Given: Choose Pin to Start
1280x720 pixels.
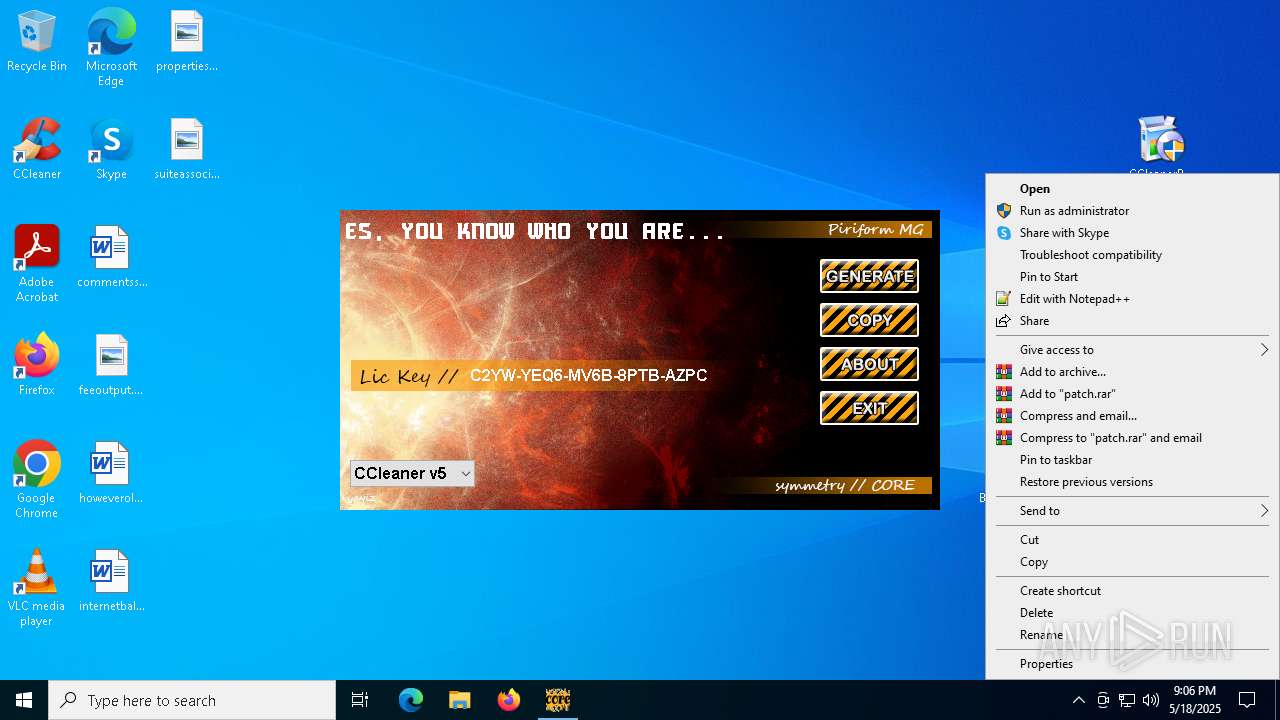Looking at the screenshot, I should pyautogui.click(x=1132, y=276).
